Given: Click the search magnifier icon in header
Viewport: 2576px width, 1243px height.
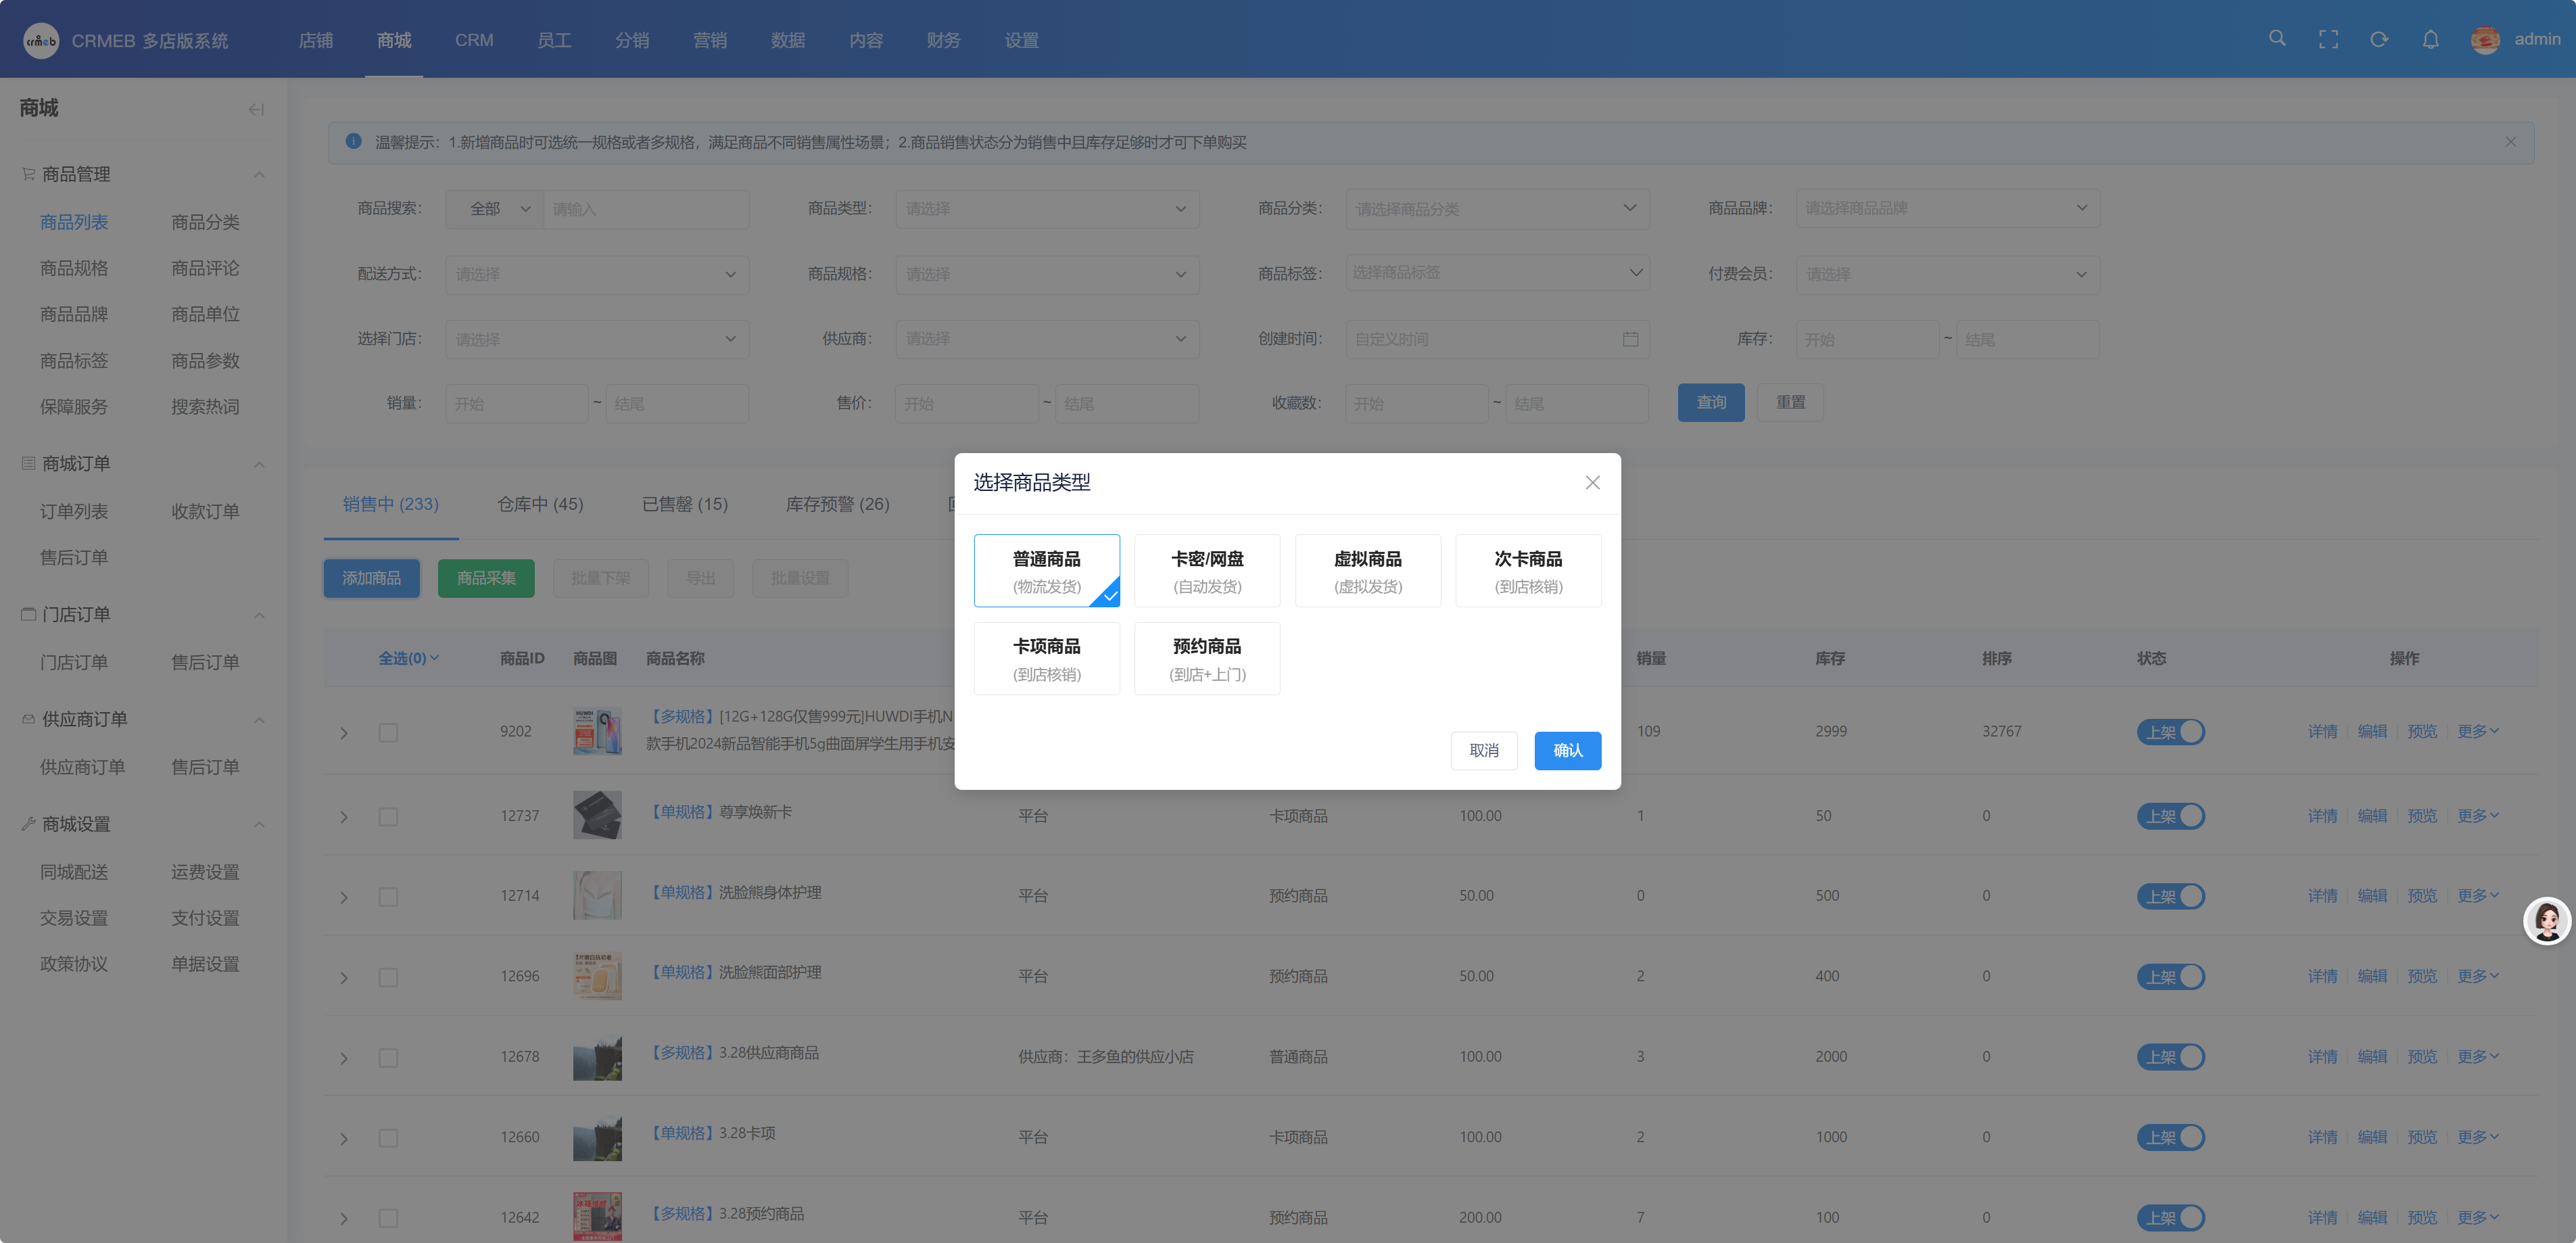Looking at the screenshot, I should (2277, 38).
